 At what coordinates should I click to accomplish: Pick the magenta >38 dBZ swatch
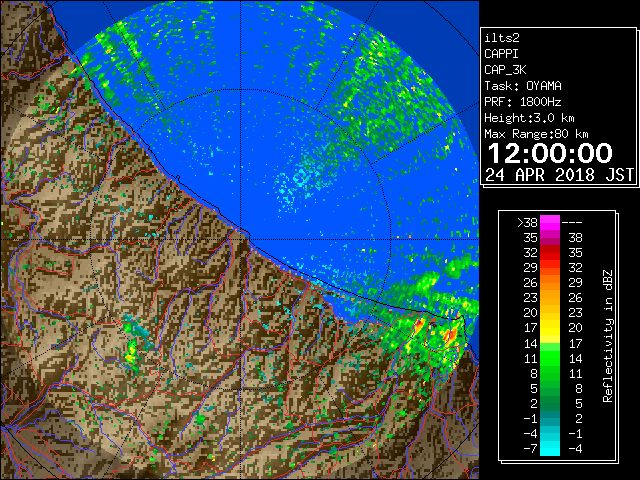coord(550,222)
